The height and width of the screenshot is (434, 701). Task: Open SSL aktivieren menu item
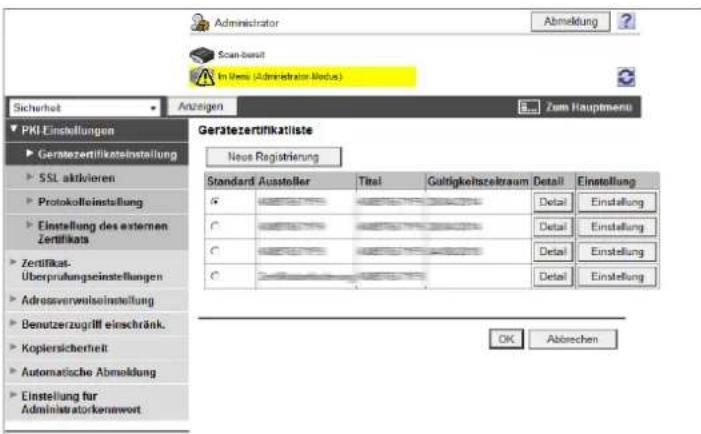coord(96,178)
